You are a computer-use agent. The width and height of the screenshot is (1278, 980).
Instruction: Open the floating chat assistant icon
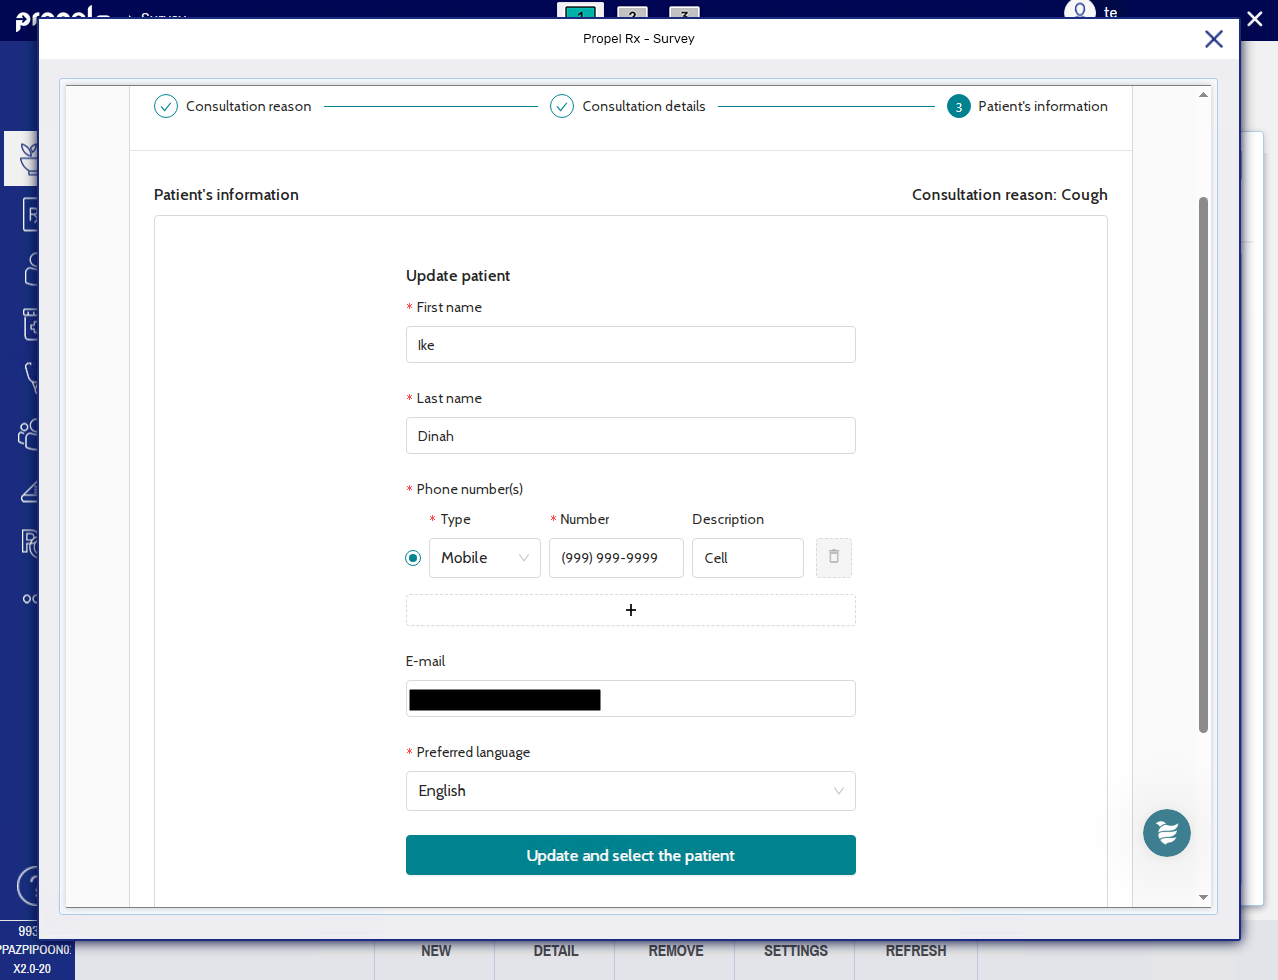[x=1166, y=833]
